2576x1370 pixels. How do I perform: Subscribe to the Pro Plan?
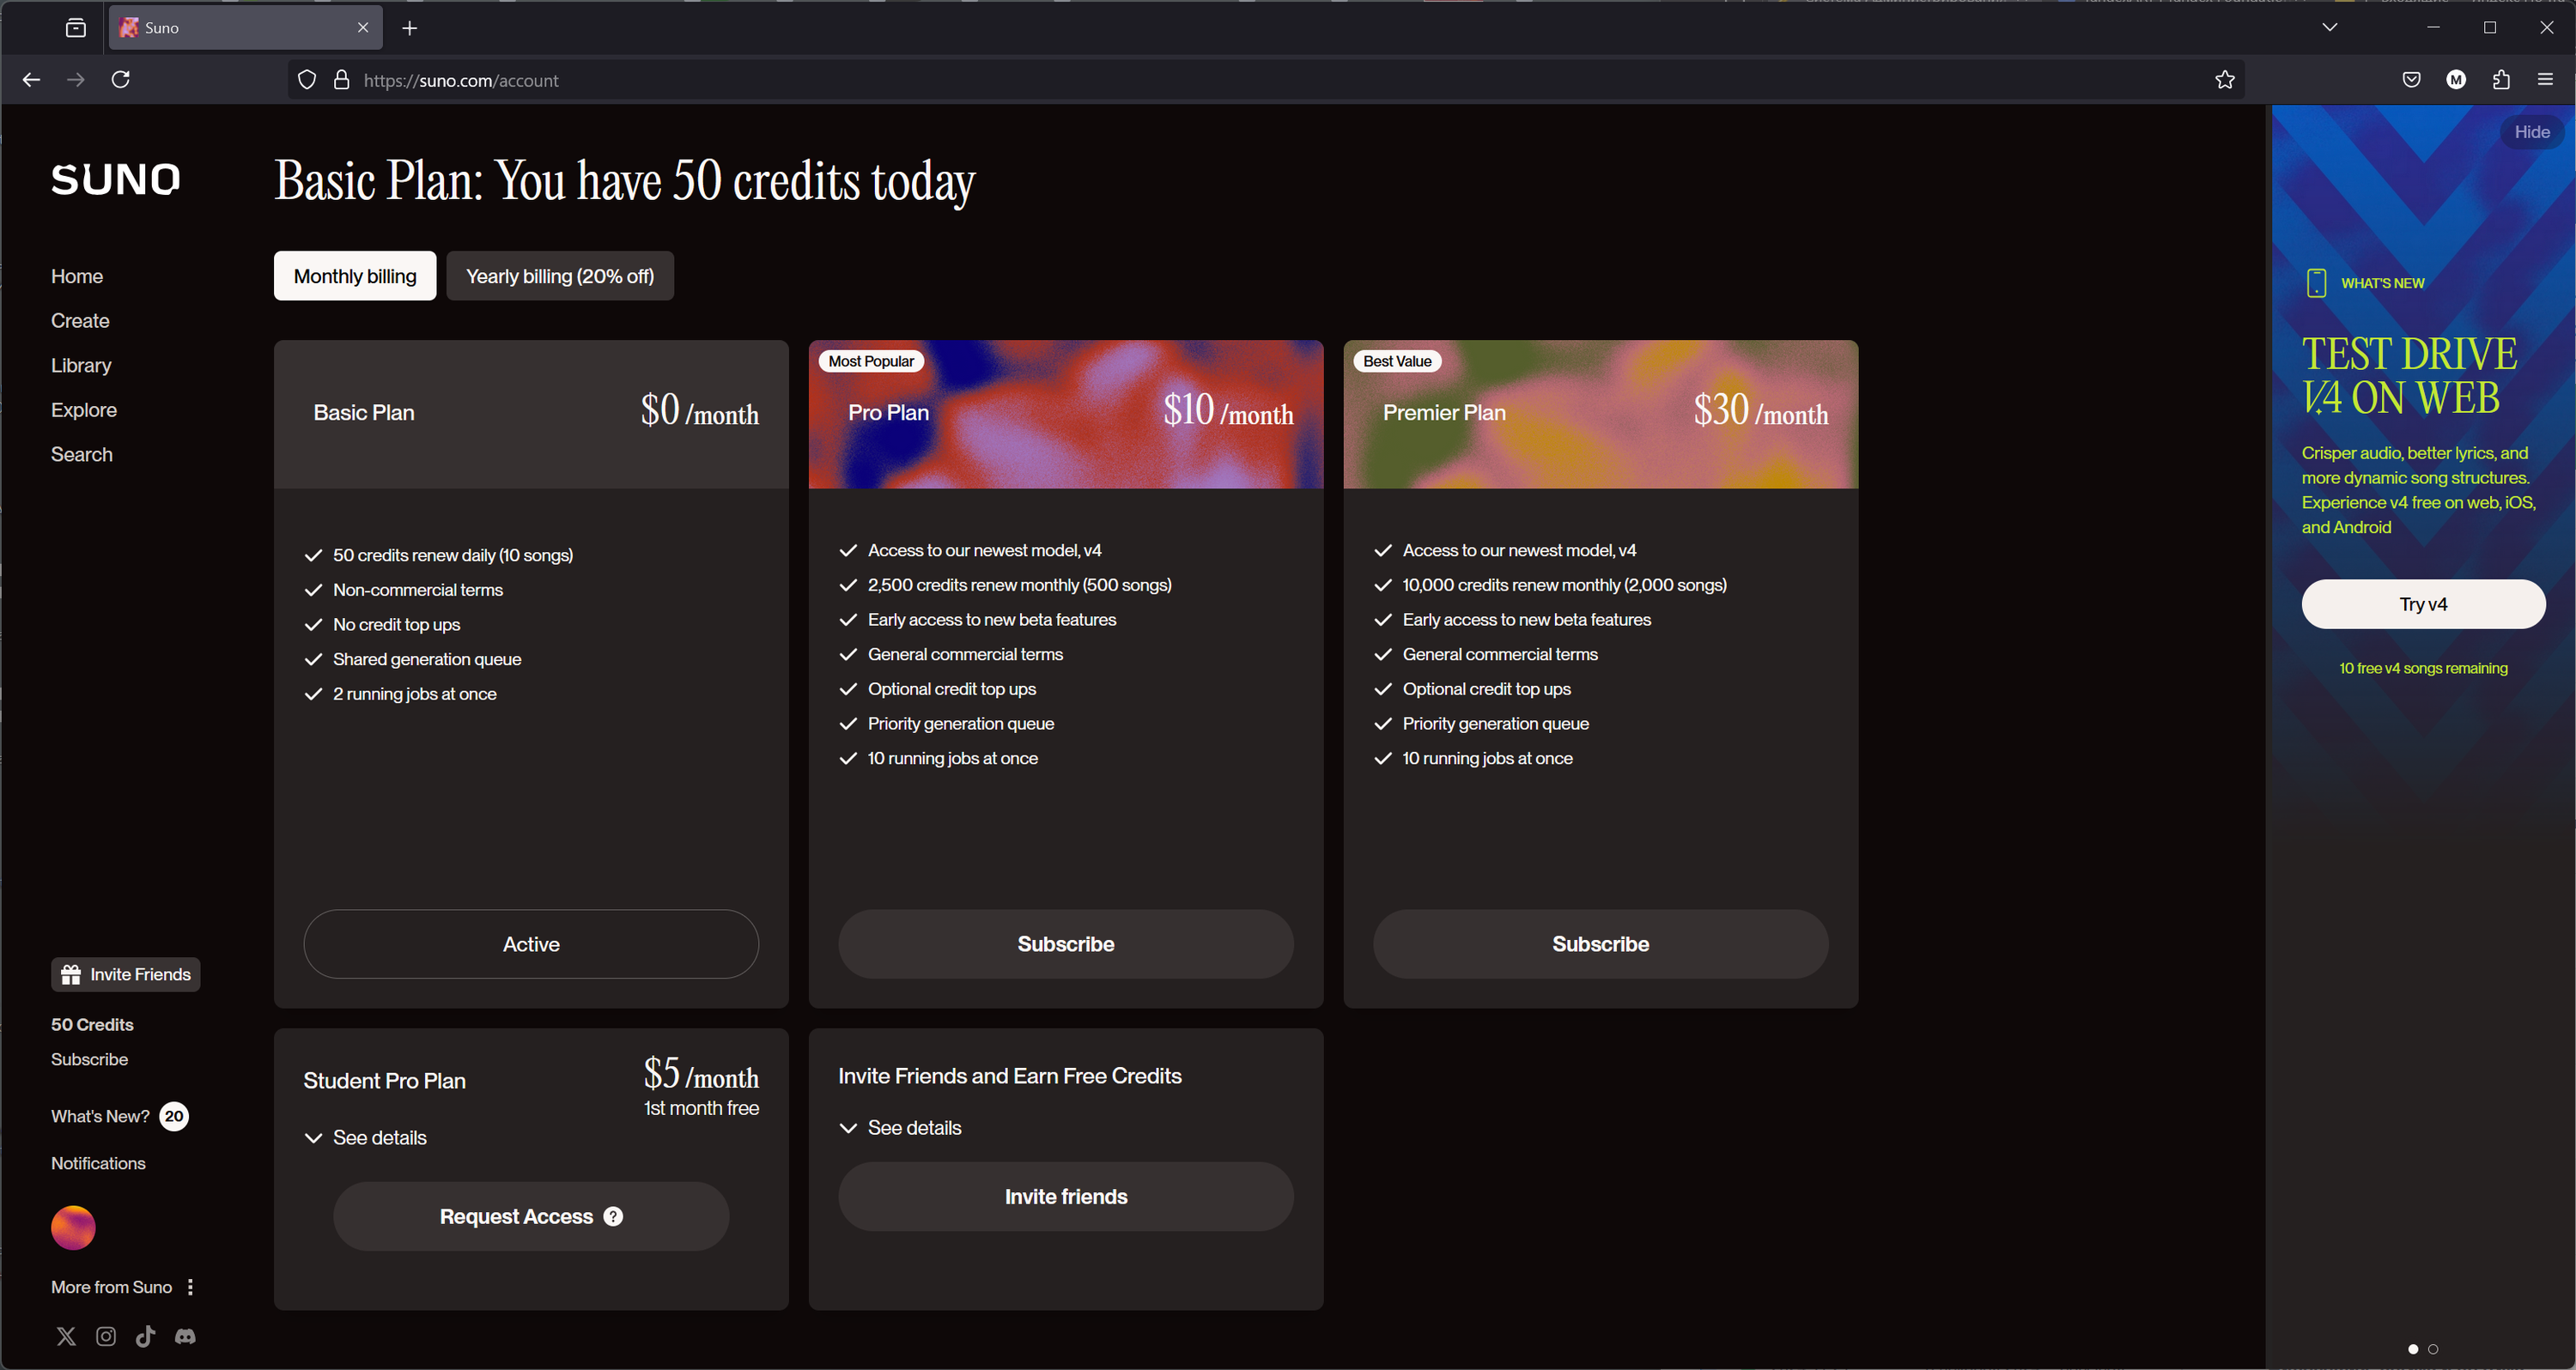(1065, 944)
